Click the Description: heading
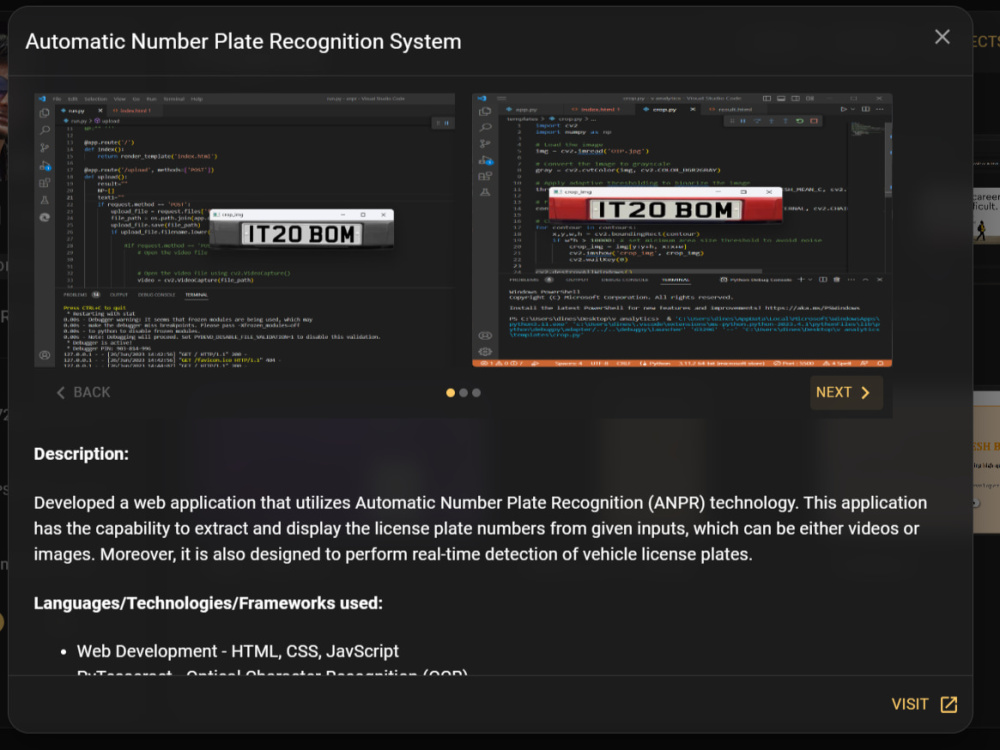1000x750 pixels. pyautogui.click(x=81, y=454)
